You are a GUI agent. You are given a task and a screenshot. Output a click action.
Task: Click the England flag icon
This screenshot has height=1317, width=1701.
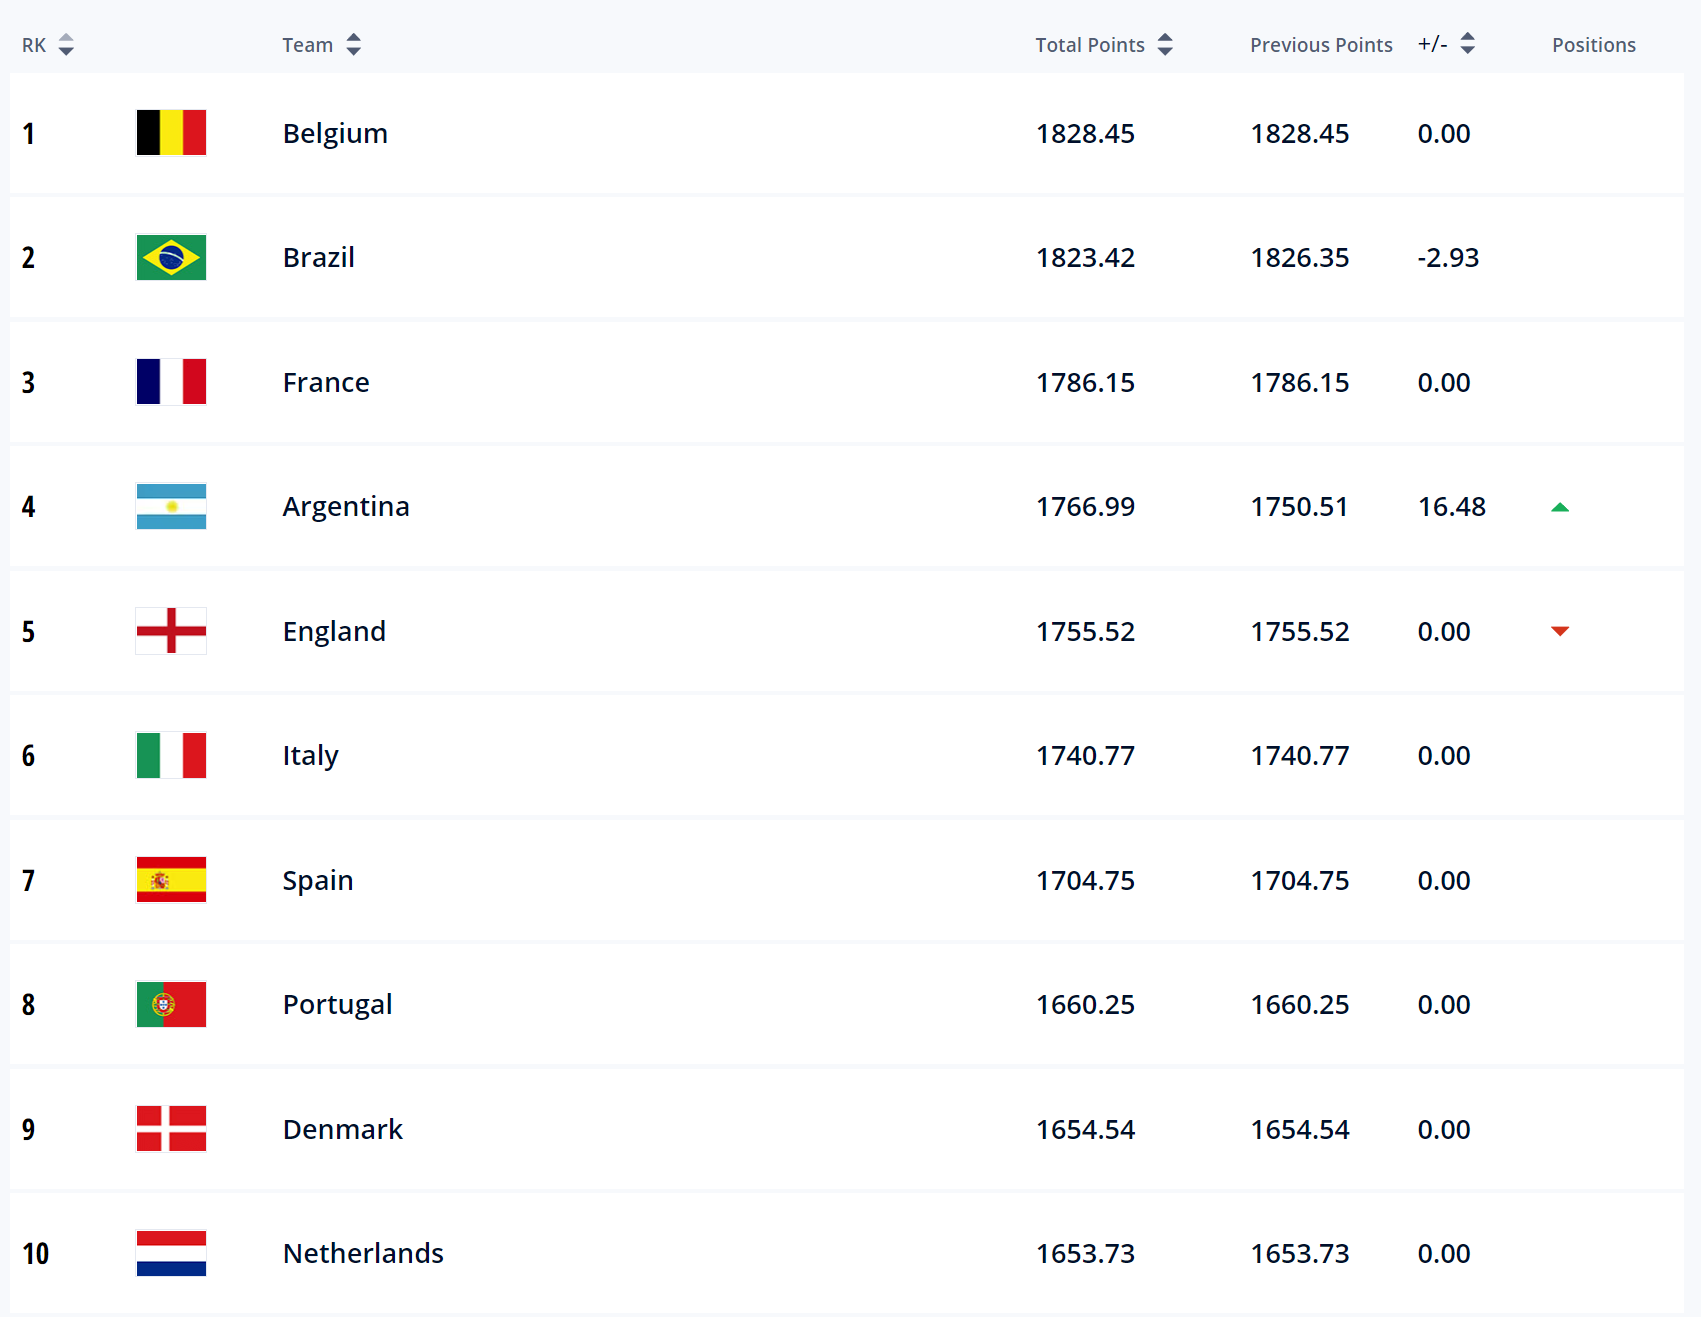171,631
